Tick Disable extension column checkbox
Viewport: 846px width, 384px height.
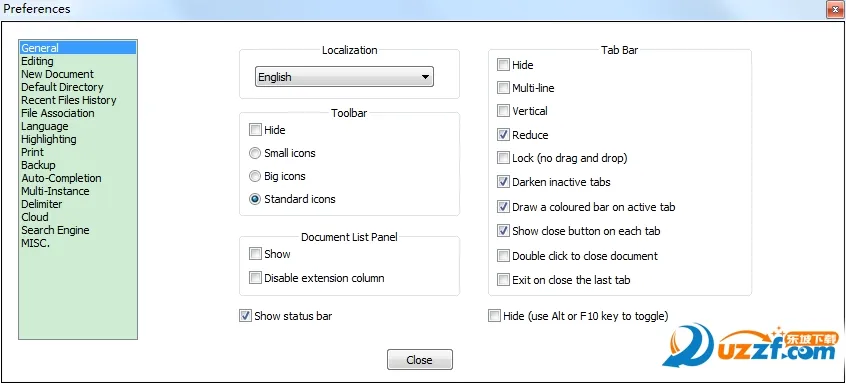[x=255, y=278]
